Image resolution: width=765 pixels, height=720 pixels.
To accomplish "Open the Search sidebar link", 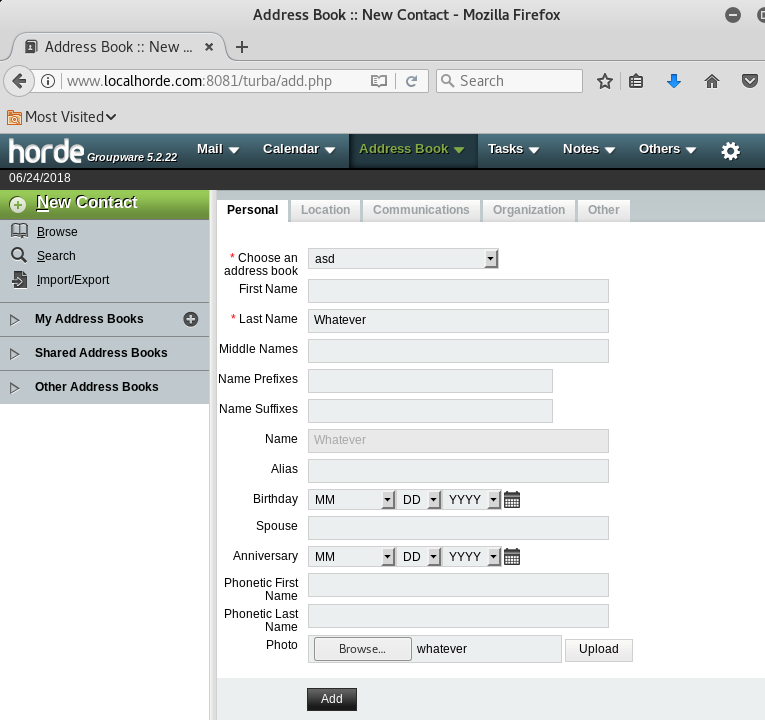I will pos(56,256).
